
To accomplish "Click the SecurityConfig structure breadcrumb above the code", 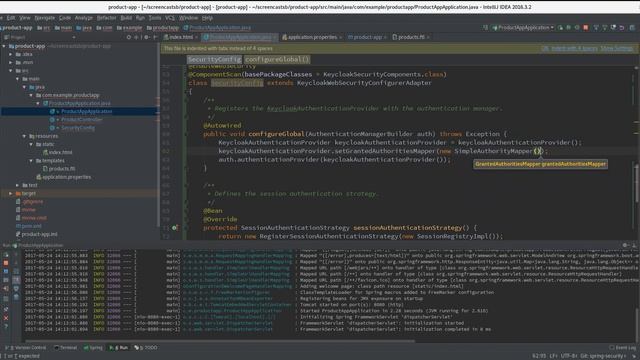I will click(214, 59).
